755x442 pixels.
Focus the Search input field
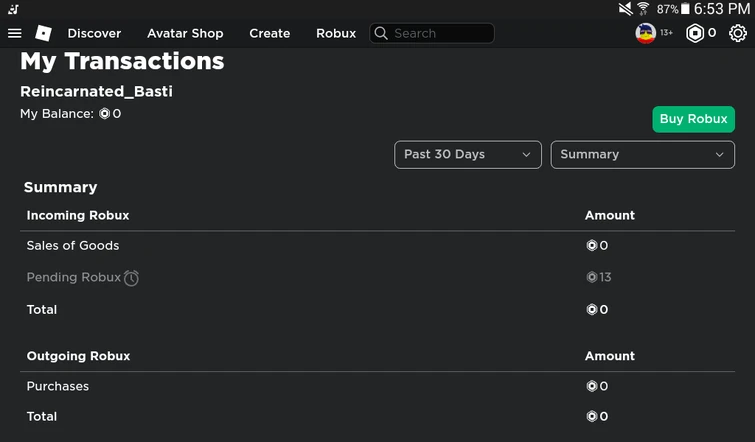point(440,33)
